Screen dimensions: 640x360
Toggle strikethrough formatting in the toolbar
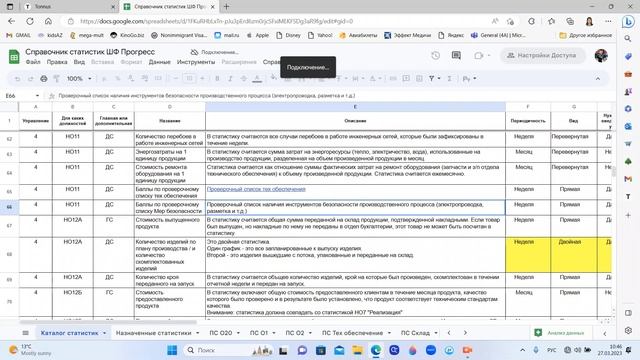(x=244, y=78)
